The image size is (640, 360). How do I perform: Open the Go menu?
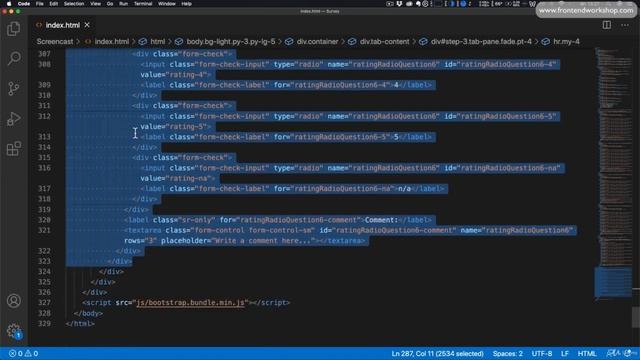click(x=110, y=4)
